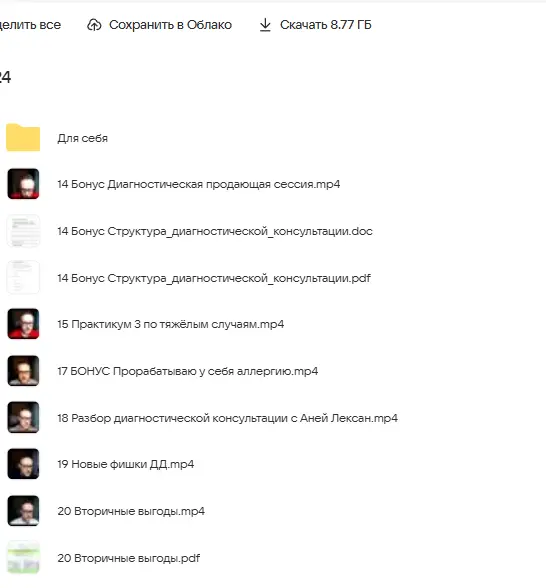Click the cloud upload icon
Image resolution: width=546 pixels, height=588 pixels.
(94, 25)
